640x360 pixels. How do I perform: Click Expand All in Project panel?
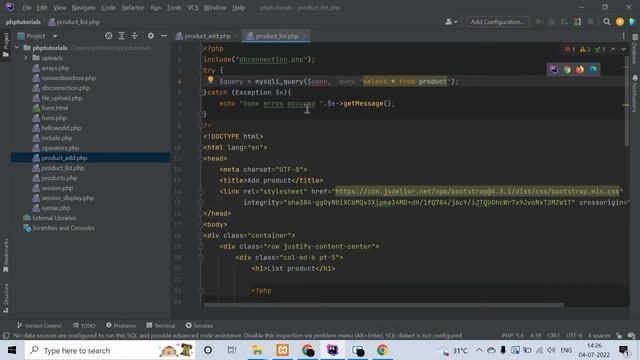click(122, 36)
